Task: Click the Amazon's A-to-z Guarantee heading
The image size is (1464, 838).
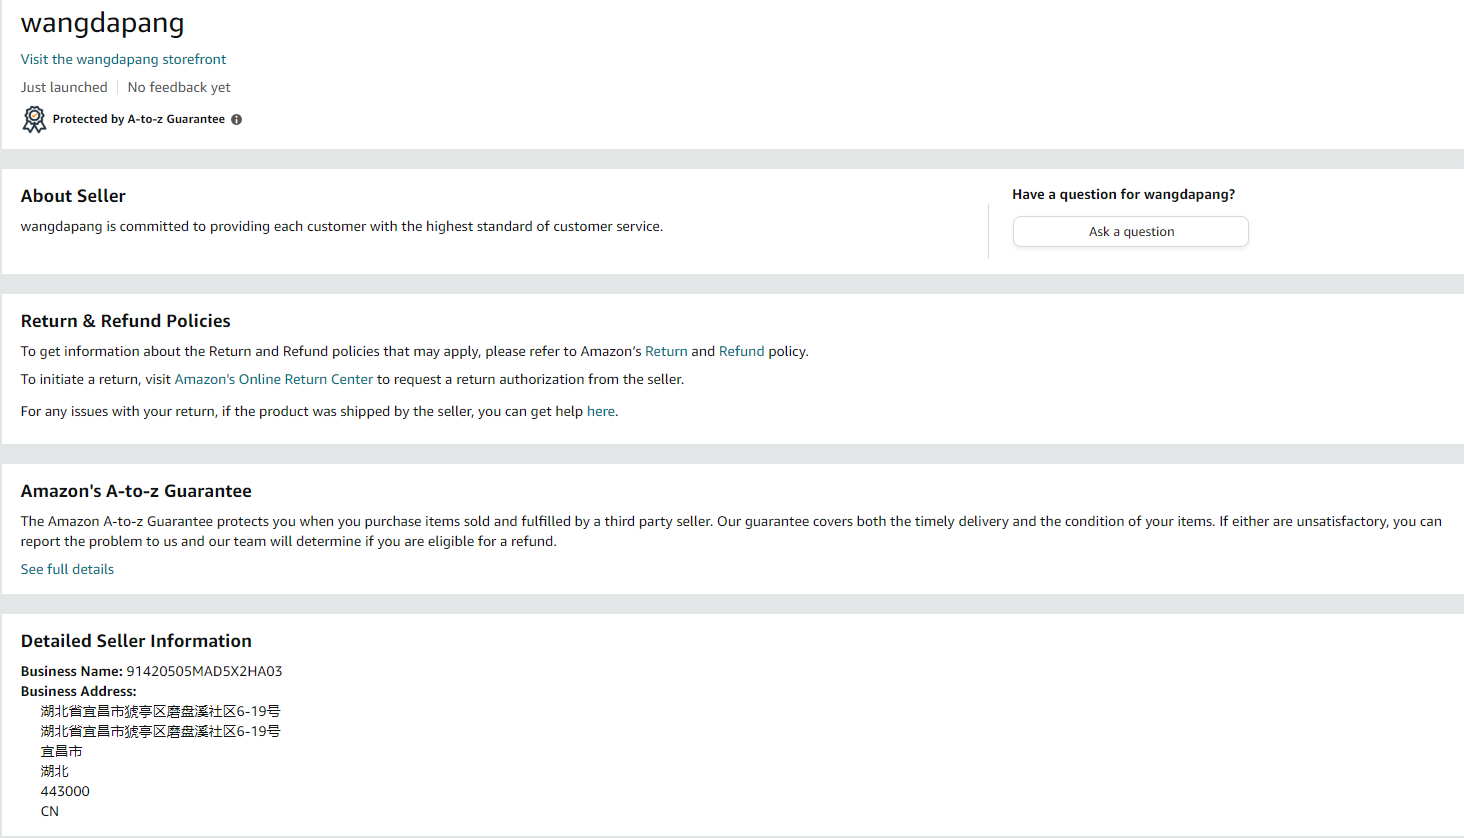Action: click(136, 491)
